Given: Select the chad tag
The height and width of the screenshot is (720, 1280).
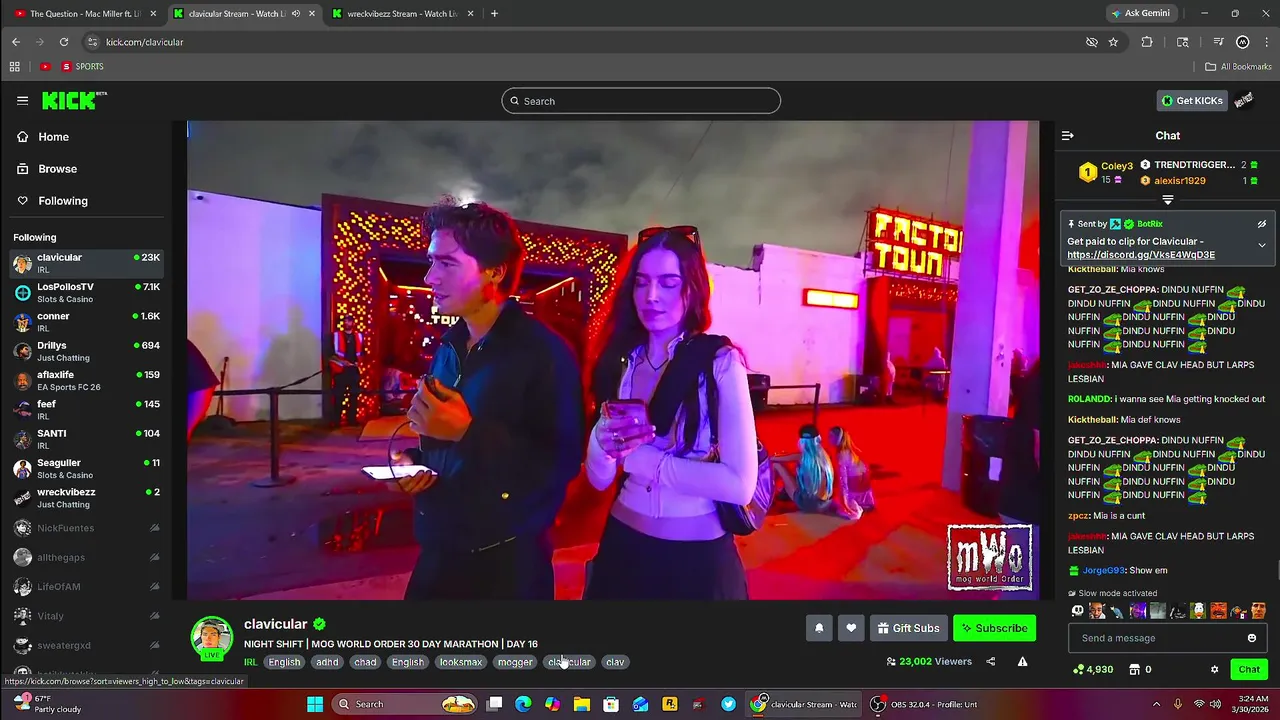Looking at the screenshot, I should pos(365,662).
